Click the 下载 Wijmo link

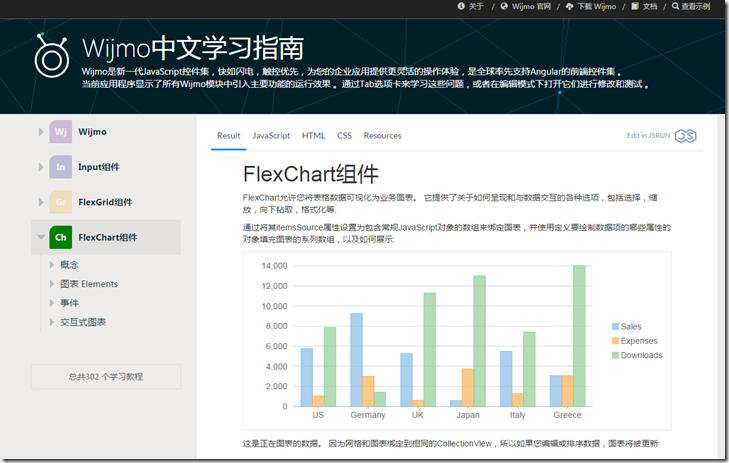[596, 6]
